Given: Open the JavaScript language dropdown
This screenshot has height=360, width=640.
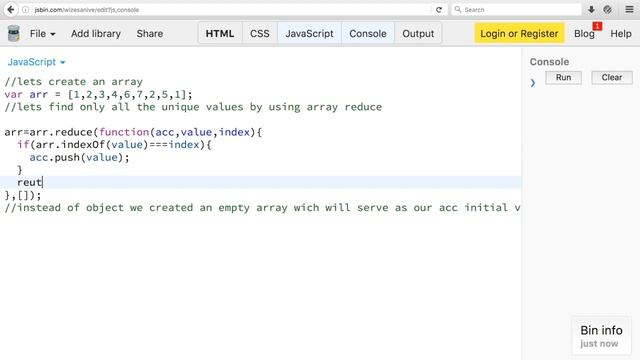Looking at the screenshot, I should [x=36, y=62].
